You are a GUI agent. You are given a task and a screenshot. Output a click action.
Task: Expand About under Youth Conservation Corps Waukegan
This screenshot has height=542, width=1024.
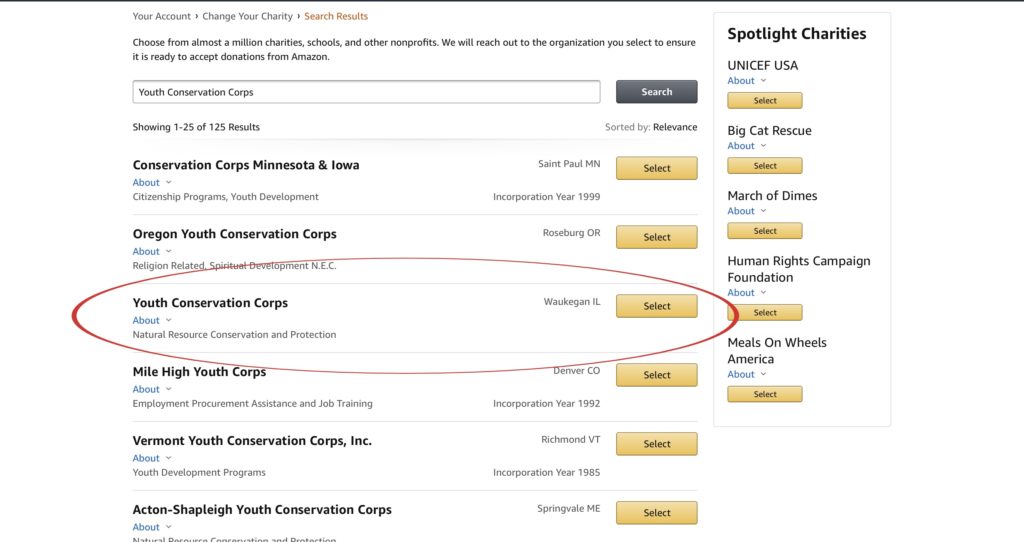(x=152, y=321)
